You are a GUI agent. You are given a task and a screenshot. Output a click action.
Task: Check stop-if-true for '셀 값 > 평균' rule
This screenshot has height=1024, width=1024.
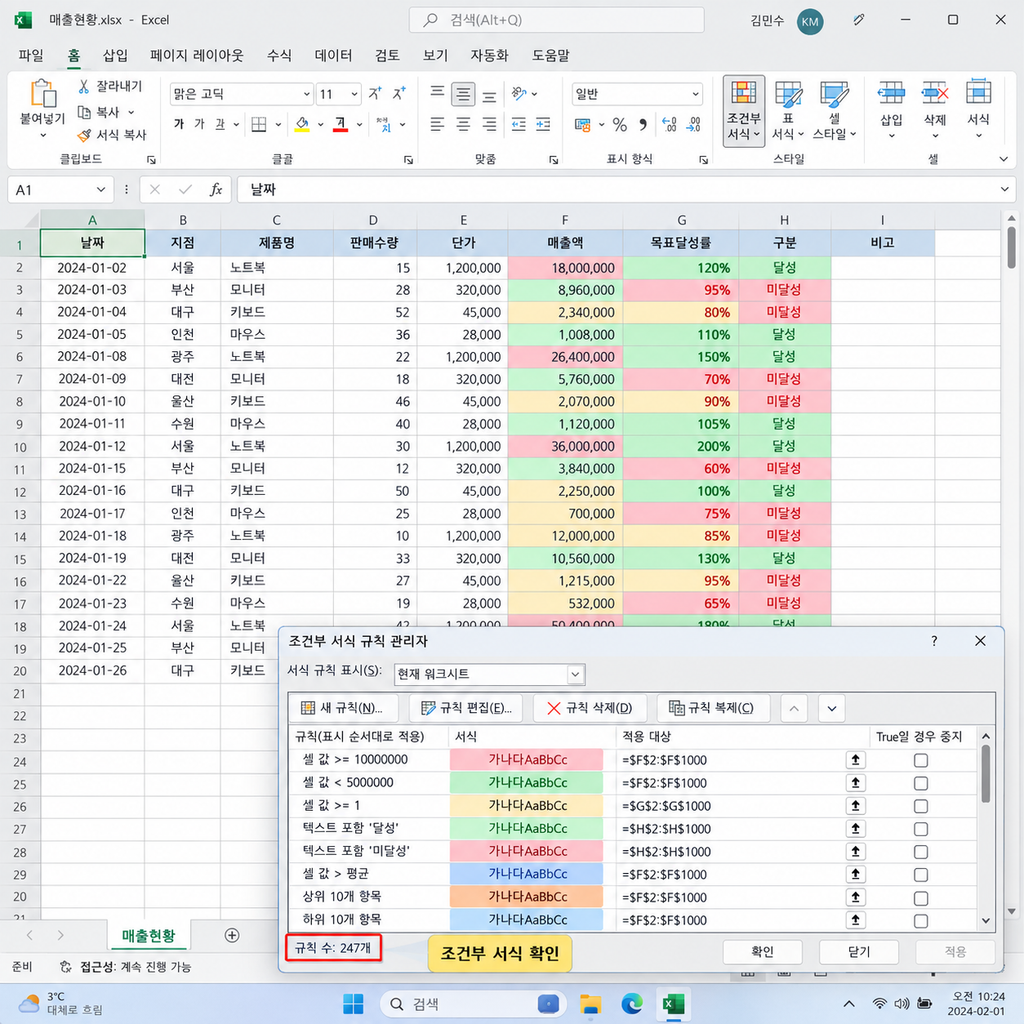(x=921, y=874)
